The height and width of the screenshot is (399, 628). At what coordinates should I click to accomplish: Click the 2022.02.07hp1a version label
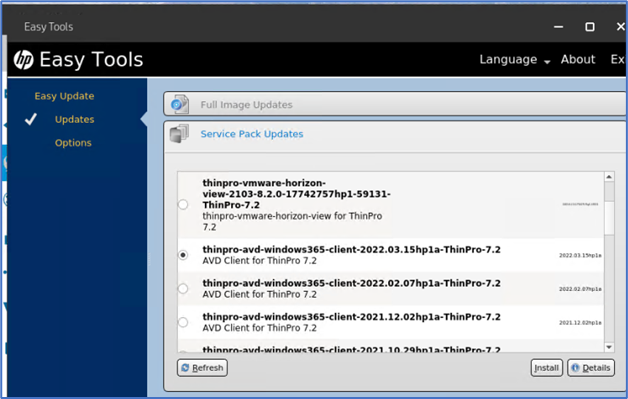pyautogui.click(x=580, y=289)
